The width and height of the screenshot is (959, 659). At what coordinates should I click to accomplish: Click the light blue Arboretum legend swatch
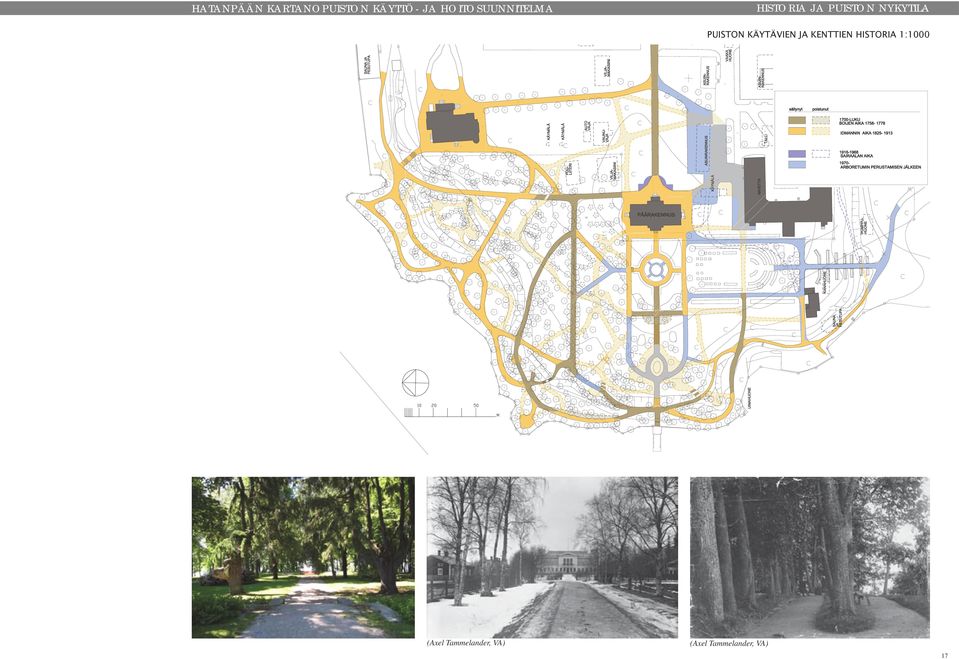pyautogui.click(x=796, y=165)
